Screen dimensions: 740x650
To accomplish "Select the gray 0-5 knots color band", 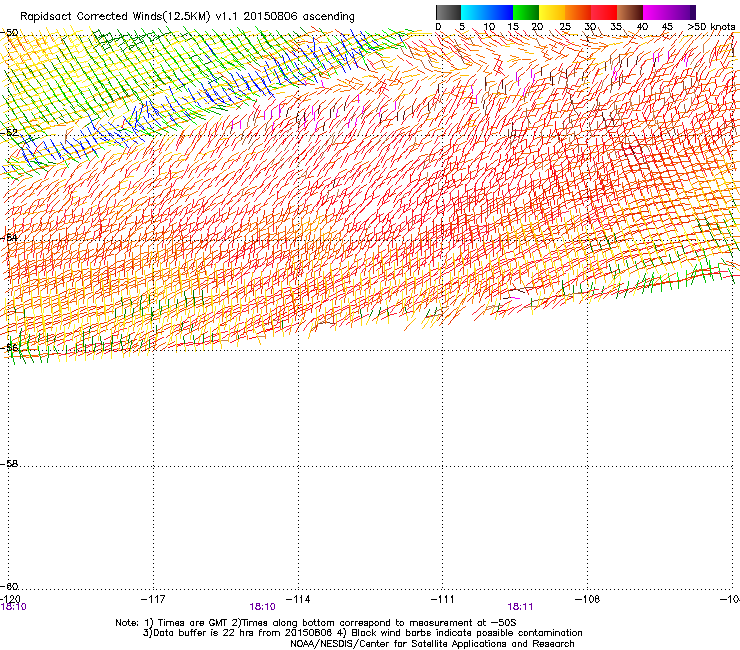I will 448,12.
